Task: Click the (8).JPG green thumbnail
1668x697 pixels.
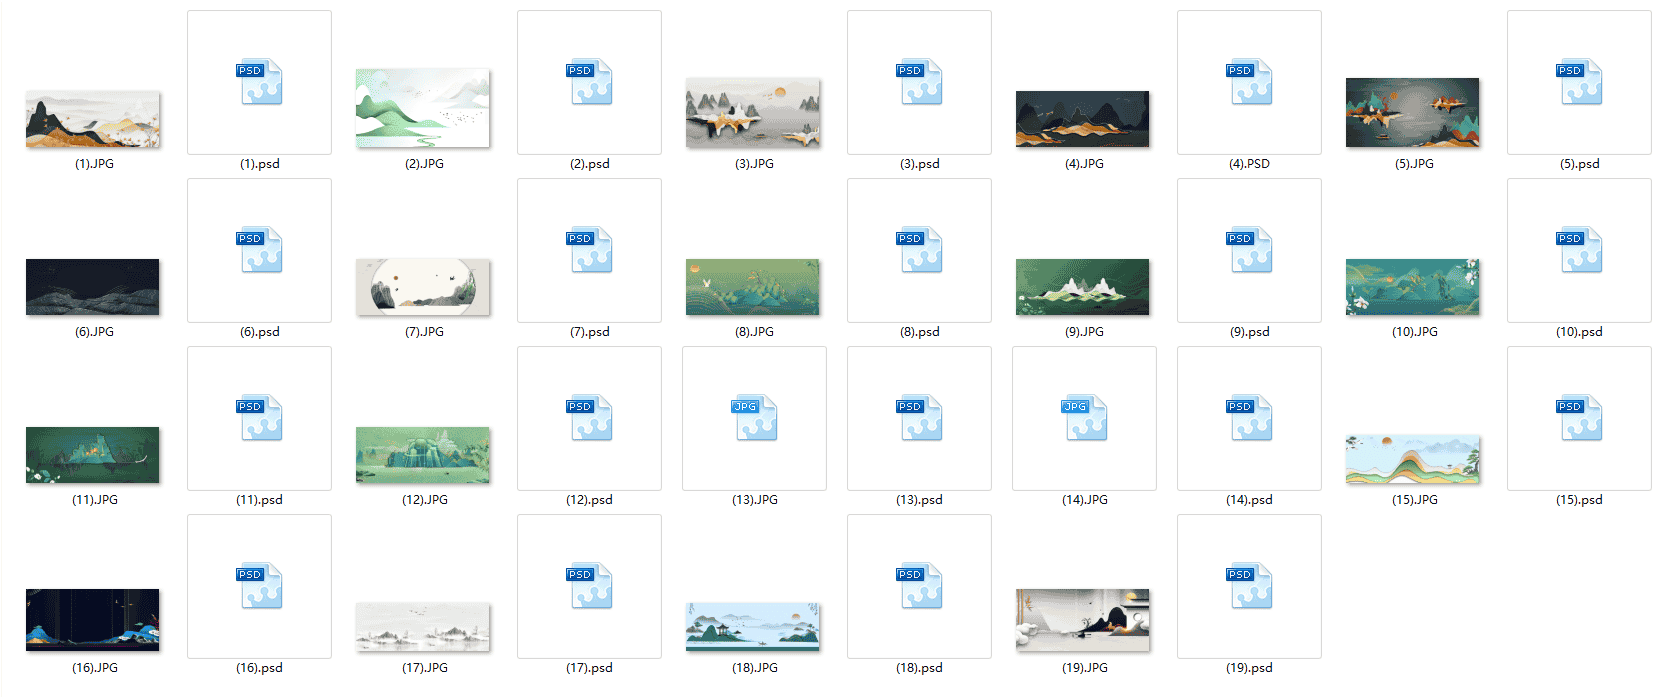Action: tap(753, 287)
